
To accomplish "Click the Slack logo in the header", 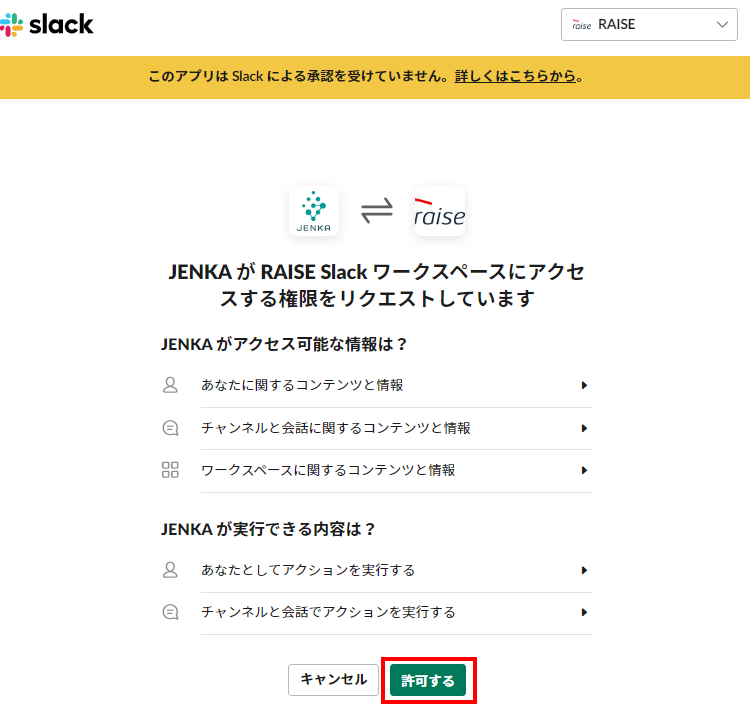I will pyautogui.click(x=47, y=24).
